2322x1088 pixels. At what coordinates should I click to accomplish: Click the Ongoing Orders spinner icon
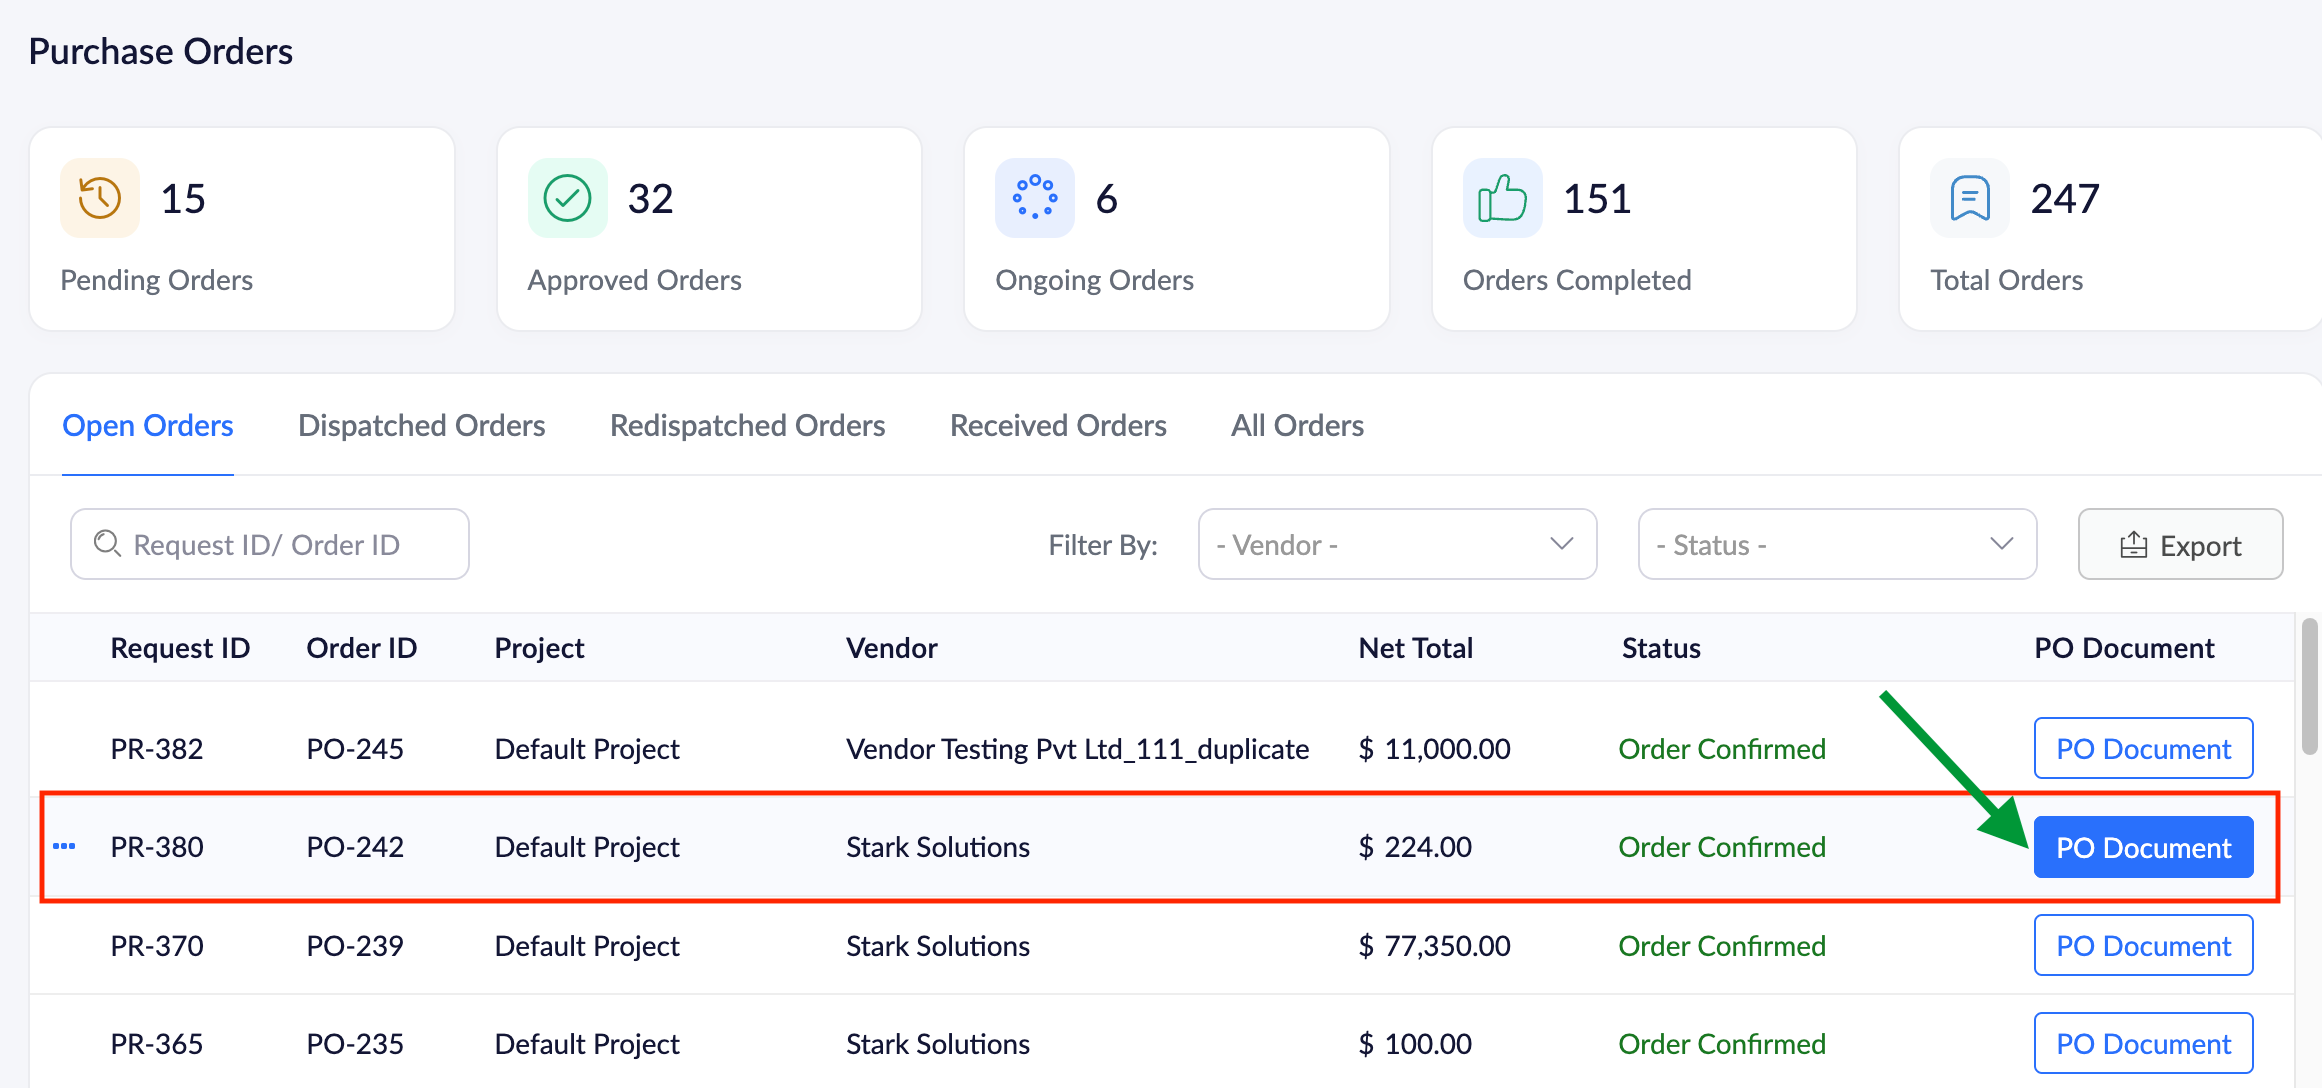1034,198
